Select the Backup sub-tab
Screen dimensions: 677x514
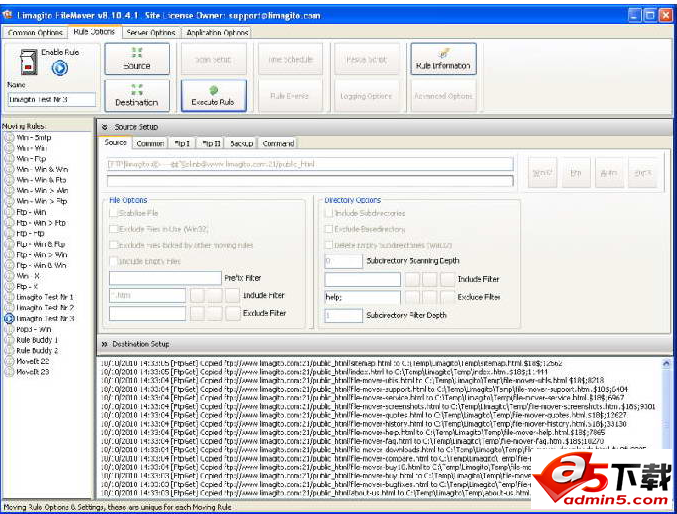point(241,143)
